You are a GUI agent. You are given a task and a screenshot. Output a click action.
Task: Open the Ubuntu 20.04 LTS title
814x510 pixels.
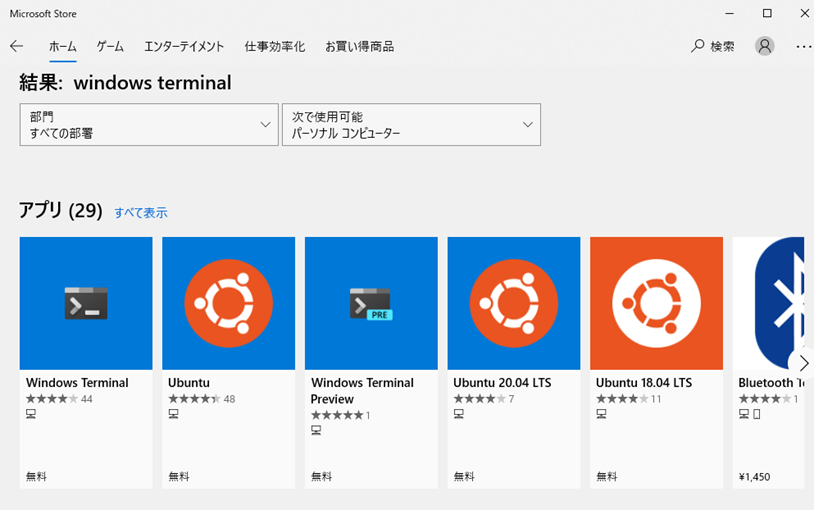pyautogui.click(x=502, y=383)
